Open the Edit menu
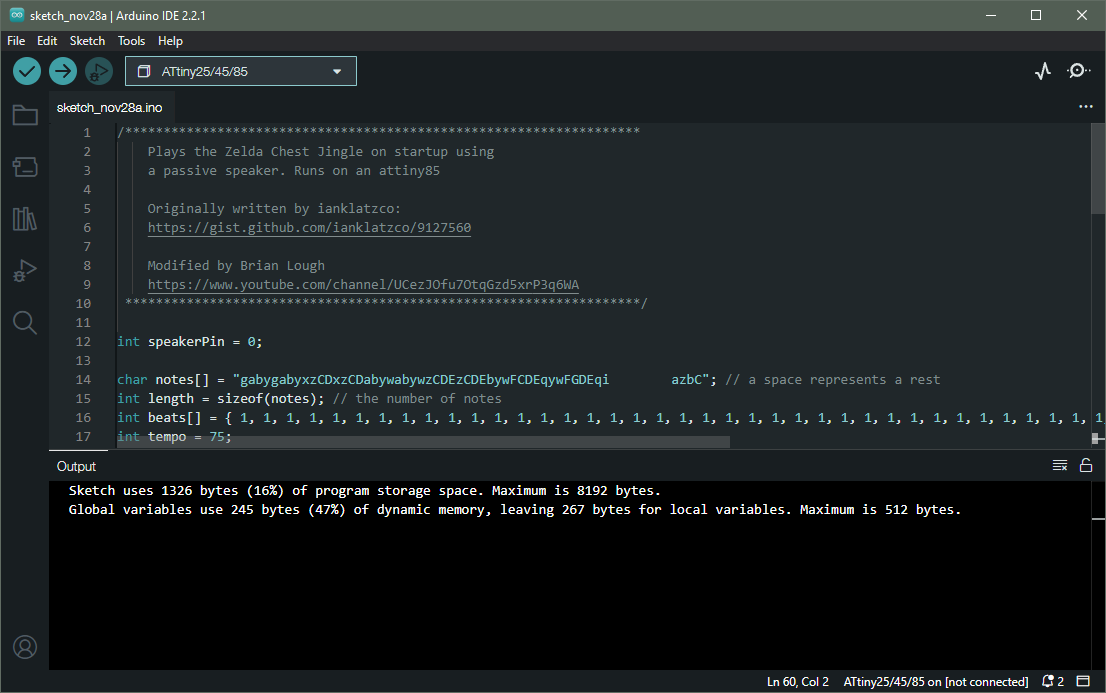 pyautogui.click(x=47, y=41)
